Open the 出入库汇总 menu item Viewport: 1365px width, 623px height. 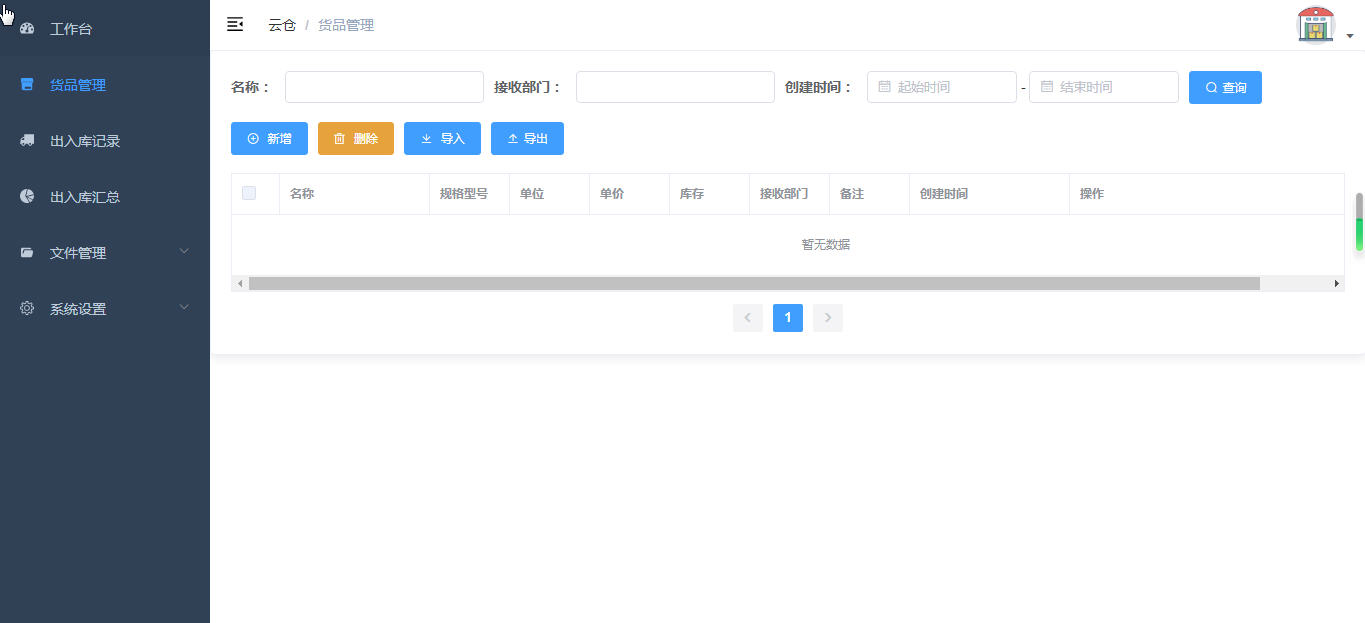[105, 197]
